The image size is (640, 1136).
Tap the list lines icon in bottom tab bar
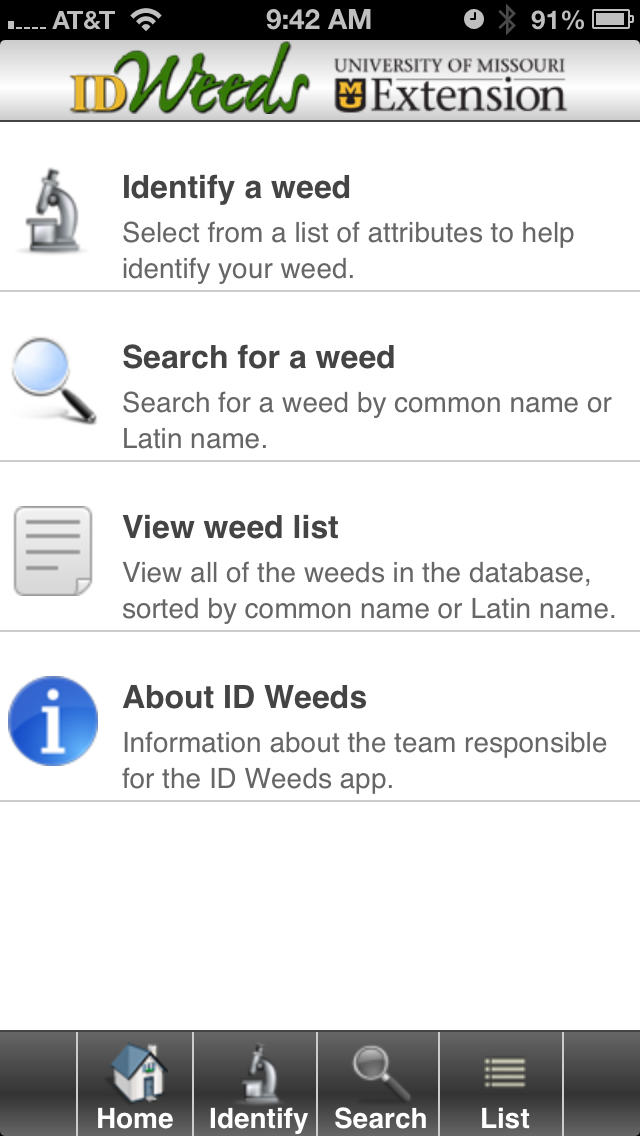(505, 1073)
